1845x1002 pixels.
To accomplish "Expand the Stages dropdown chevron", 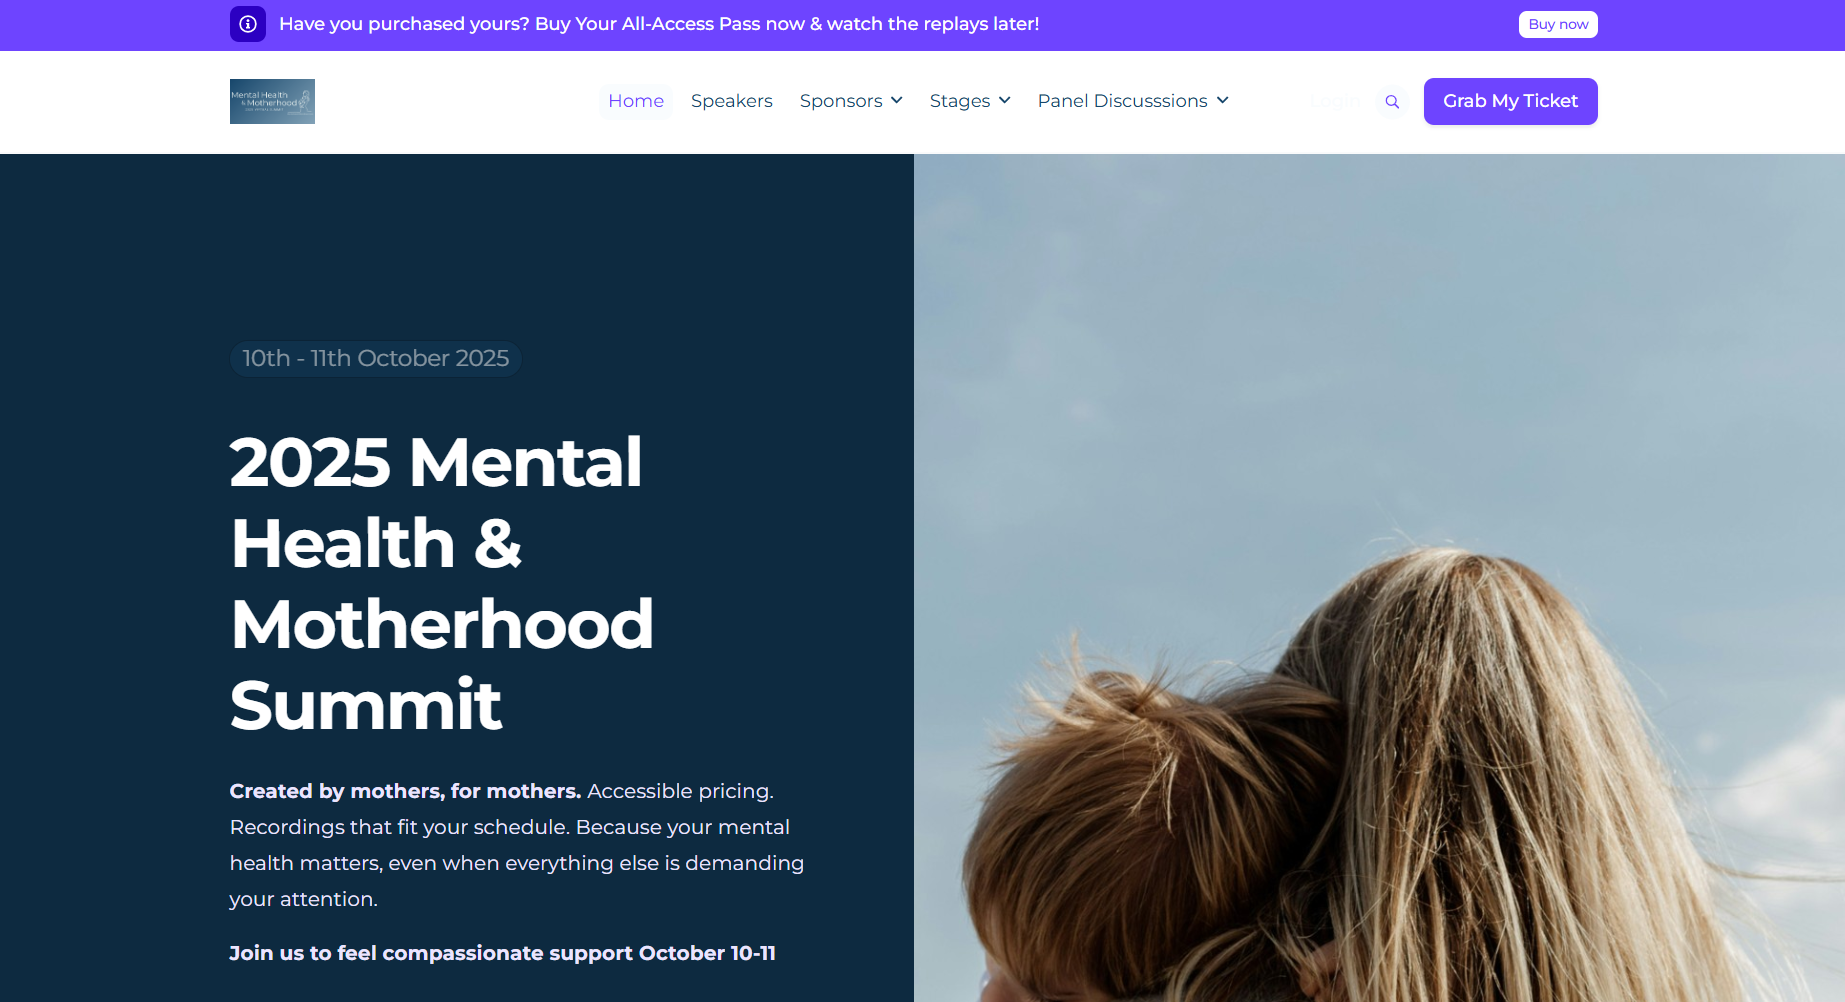I will pos(1005,100).
